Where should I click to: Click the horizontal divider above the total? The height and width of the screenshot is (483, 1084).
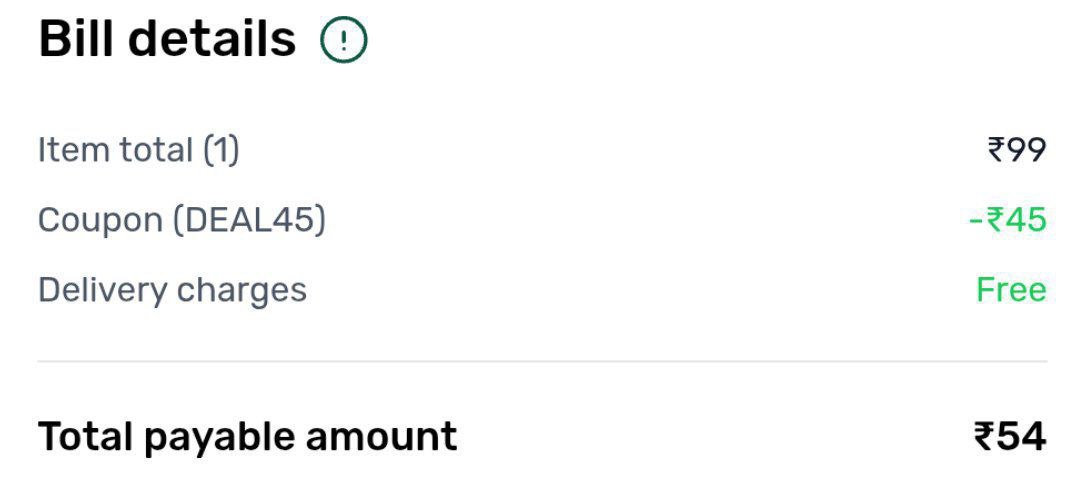point(542,361)
